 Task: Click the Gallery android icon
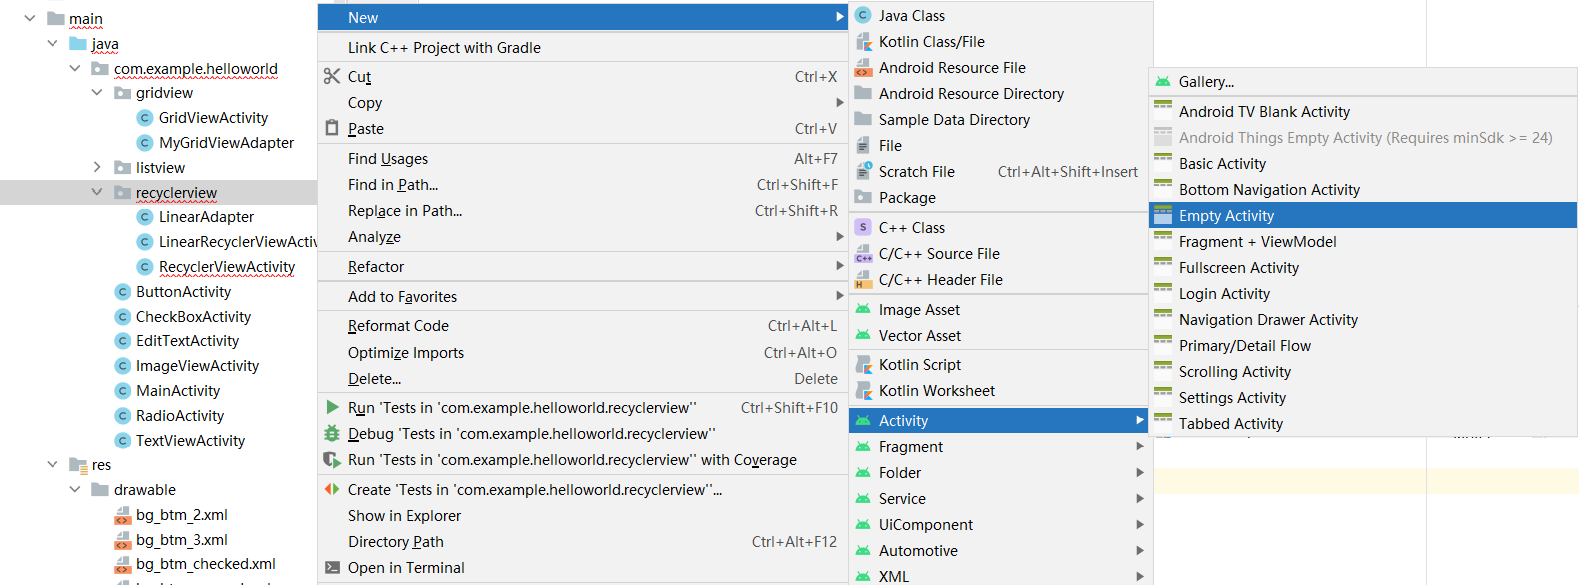click(1163, 81)
